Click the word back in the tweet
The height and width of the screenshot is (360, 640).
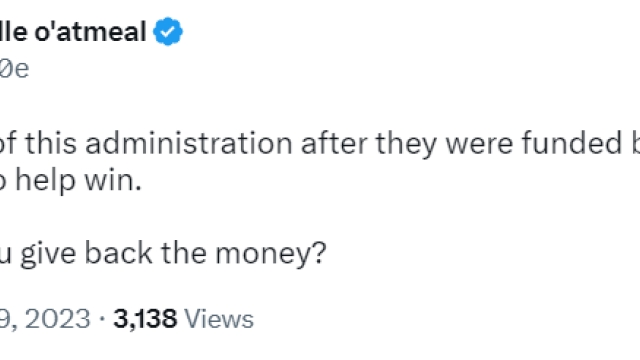[118, 253]
